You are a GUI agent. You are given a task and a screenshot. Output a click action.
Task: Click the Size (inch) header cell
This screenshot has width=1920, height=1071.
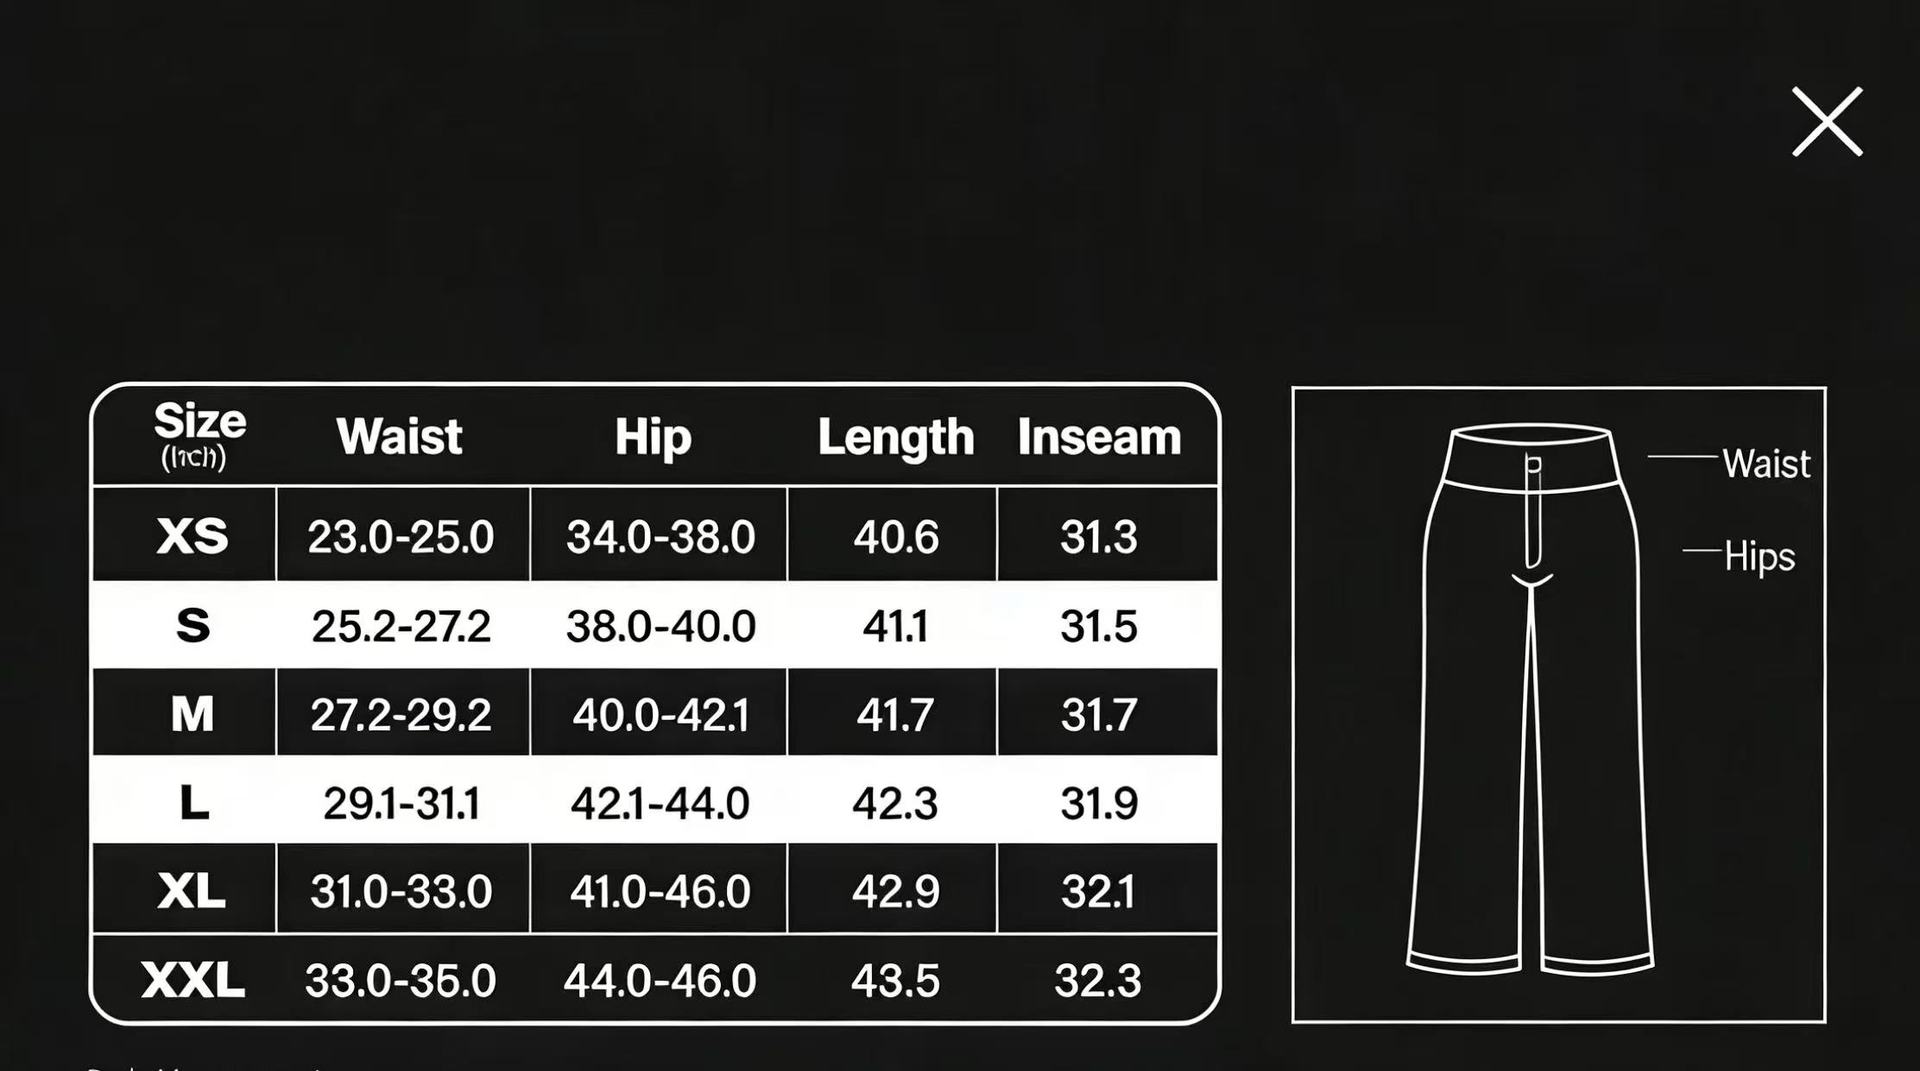199,435
